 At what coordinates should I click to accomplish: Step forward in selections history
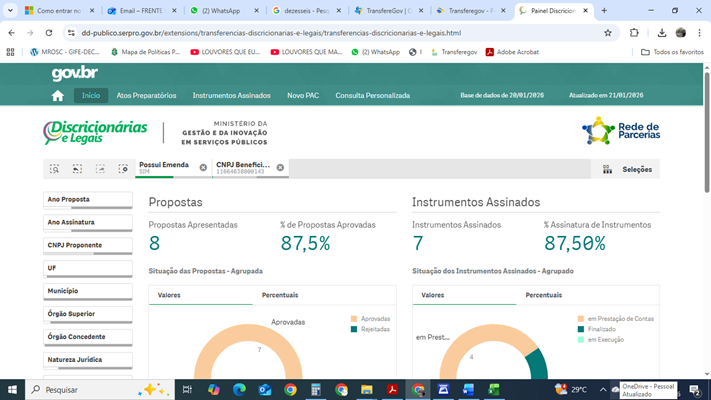click(100, 169)
